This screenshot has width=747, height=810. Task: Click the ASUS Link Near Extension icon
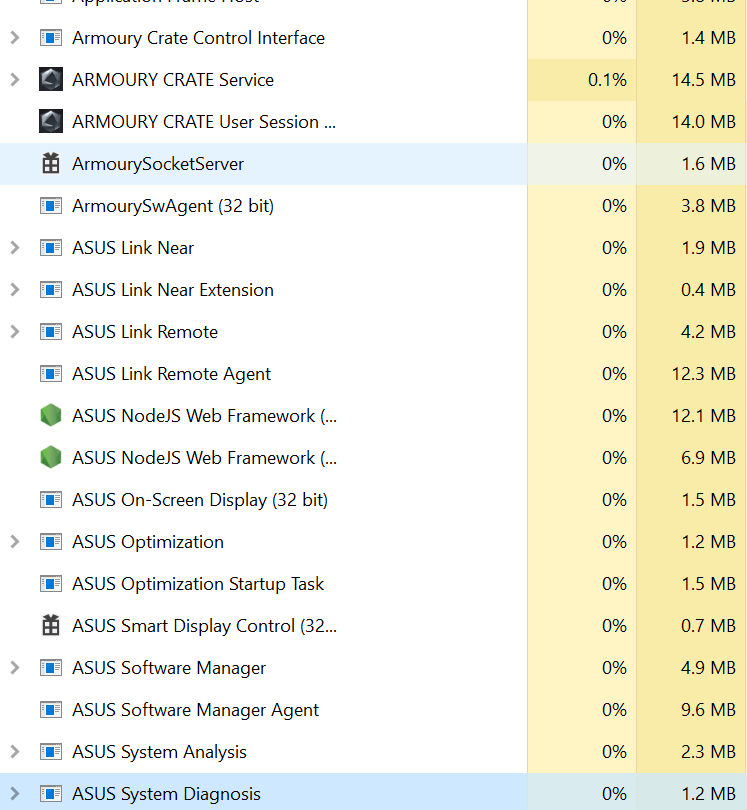[51, 290]
